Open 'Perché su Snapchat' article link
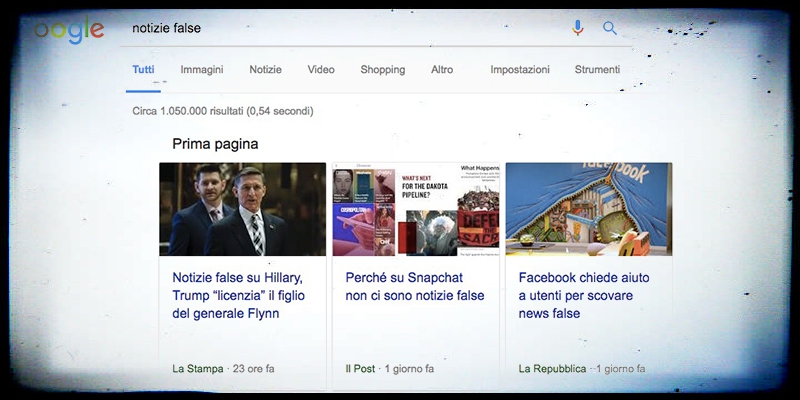800x400 pixels. coord(414,286)
